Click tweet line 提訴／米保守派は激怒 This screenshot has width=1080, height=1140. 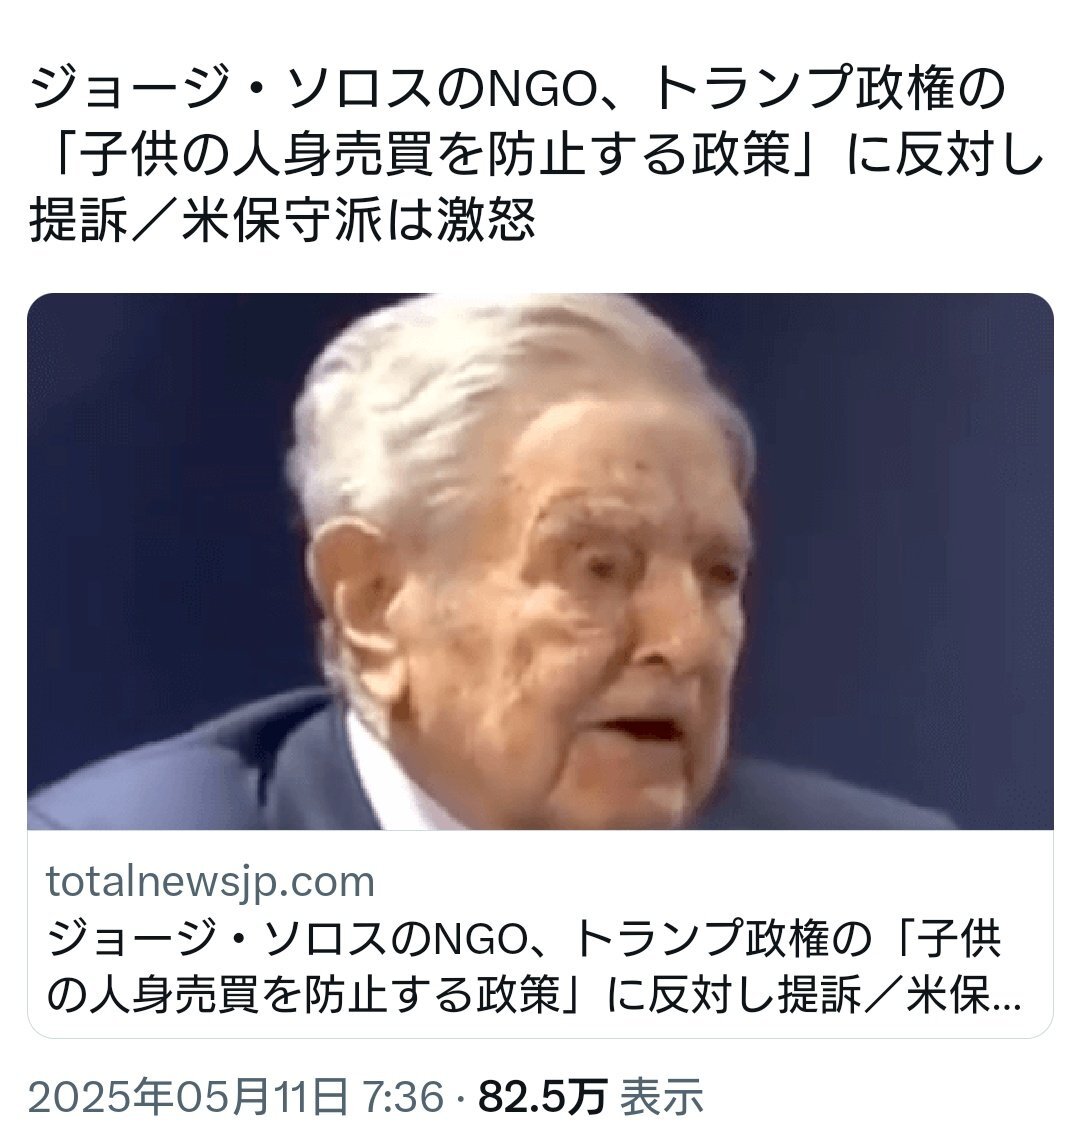click(x=282, y=220)
